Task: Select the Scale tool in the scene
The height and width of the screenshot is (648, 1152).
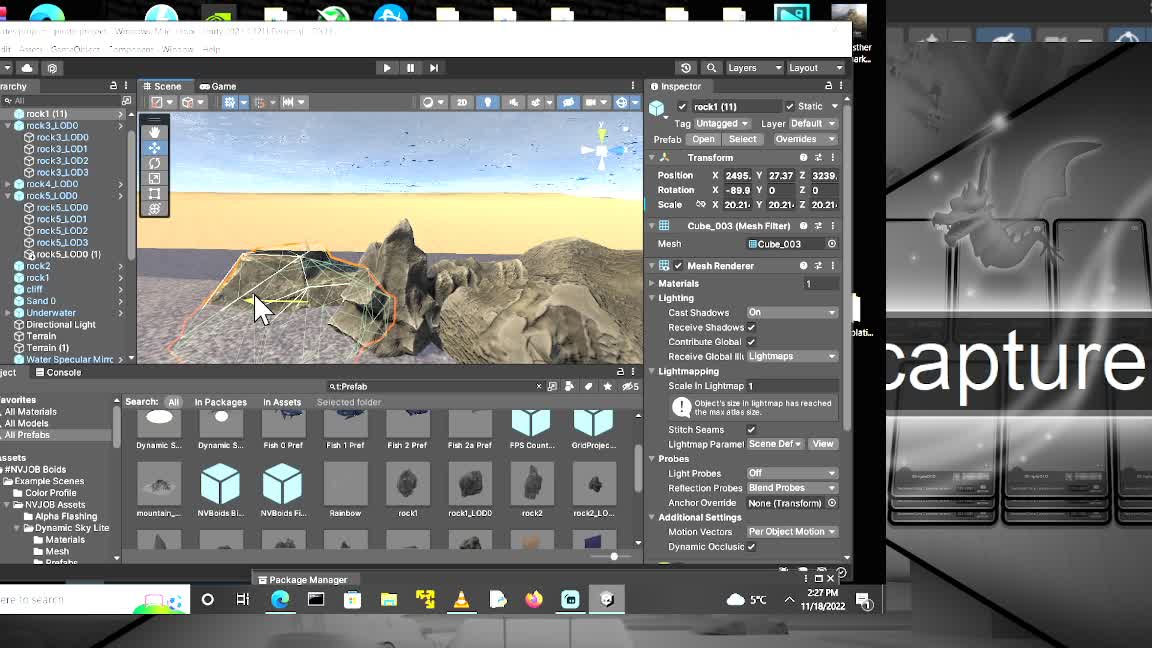Action: (x=154, y=179)
